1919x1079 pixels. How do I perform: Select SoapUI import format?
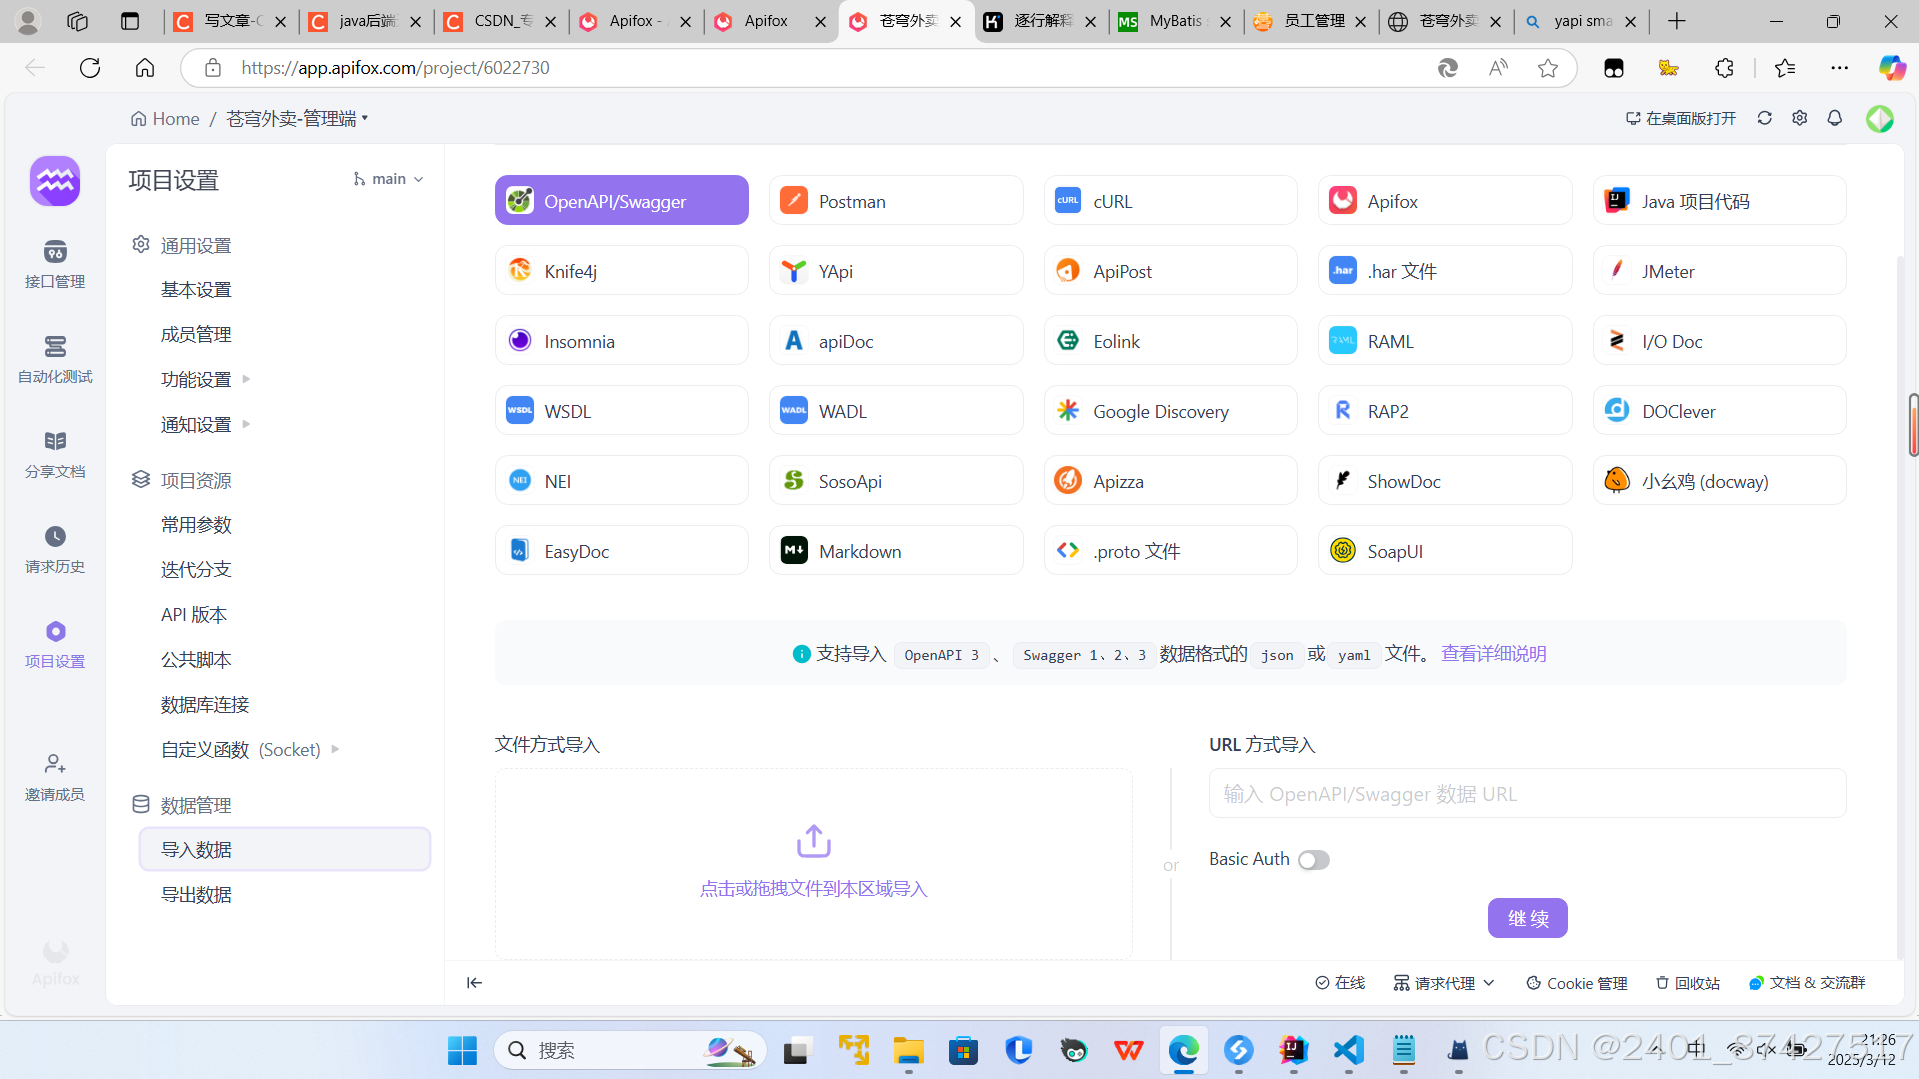[1445, 551]
